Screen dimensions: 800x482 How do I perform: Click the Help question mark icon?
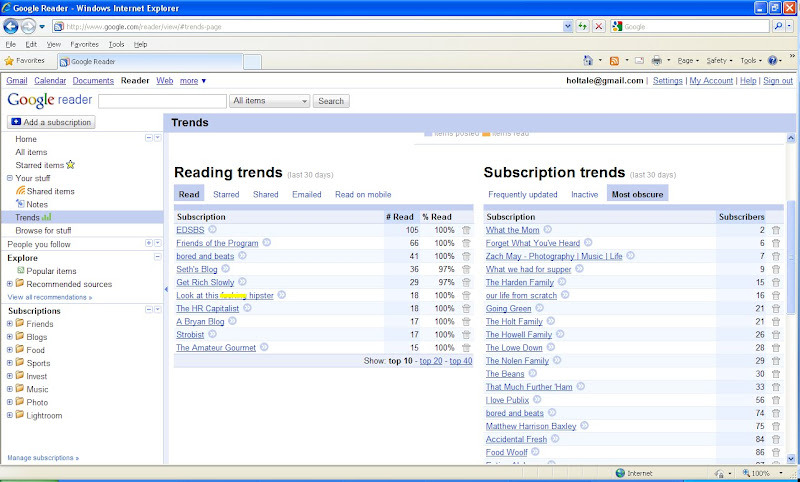[x=772, y=61]
